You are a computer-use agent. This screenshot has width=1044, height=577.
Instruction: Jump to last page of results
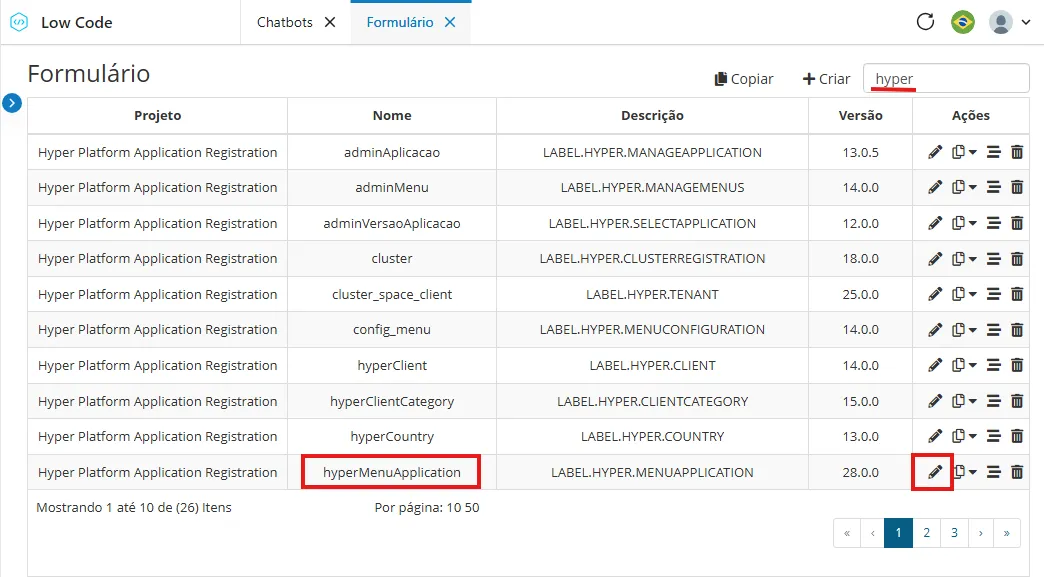(x=1007, y=532)
